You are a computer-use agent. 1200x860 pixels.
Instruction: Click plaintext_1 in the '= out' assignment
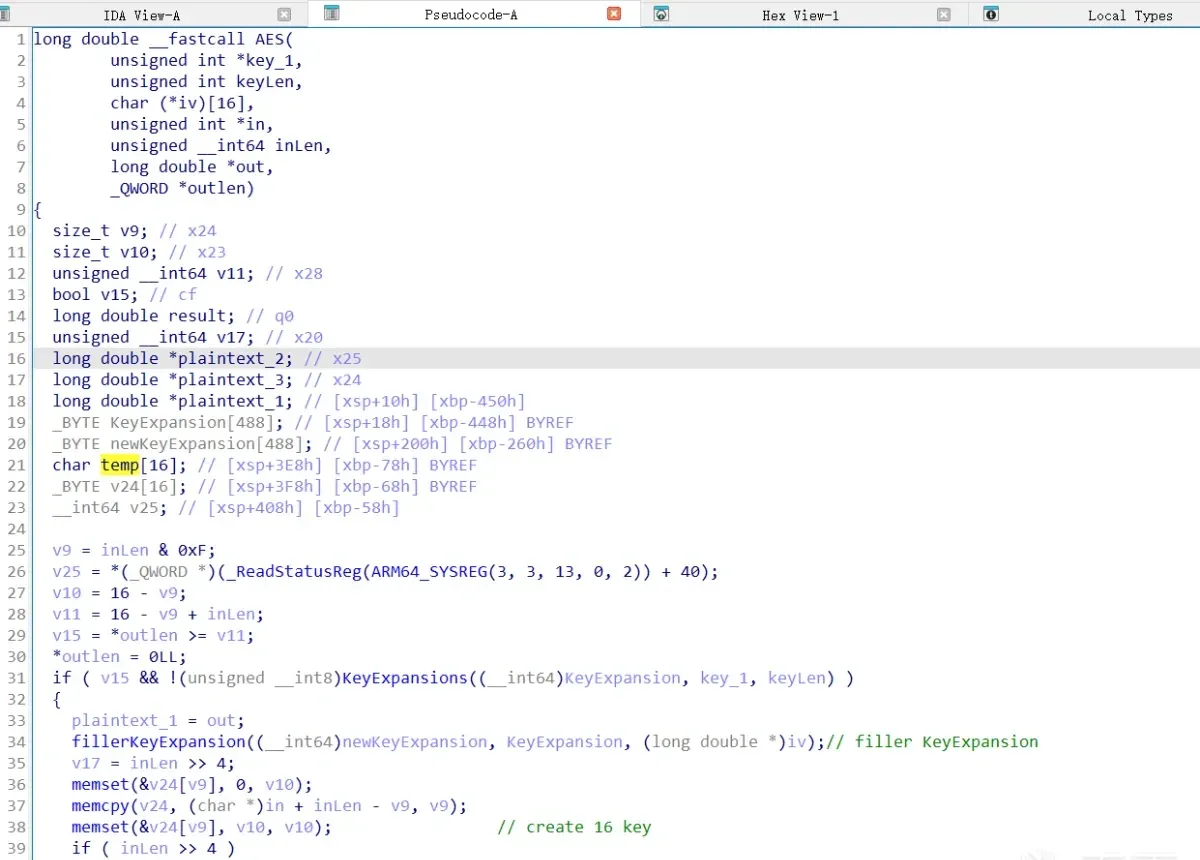(x=125, y=720)
